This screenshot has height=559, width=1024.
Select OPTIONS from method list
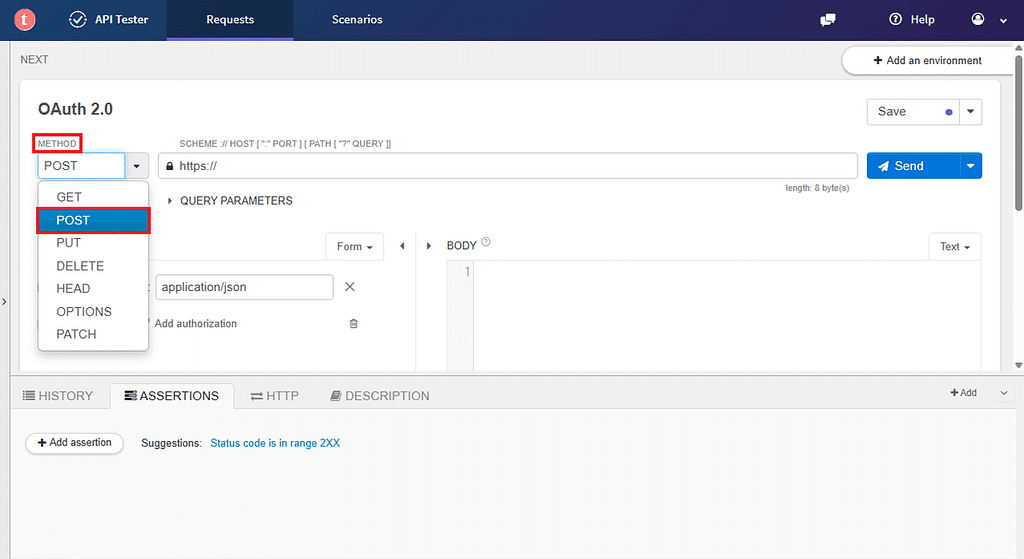point(93,311)
